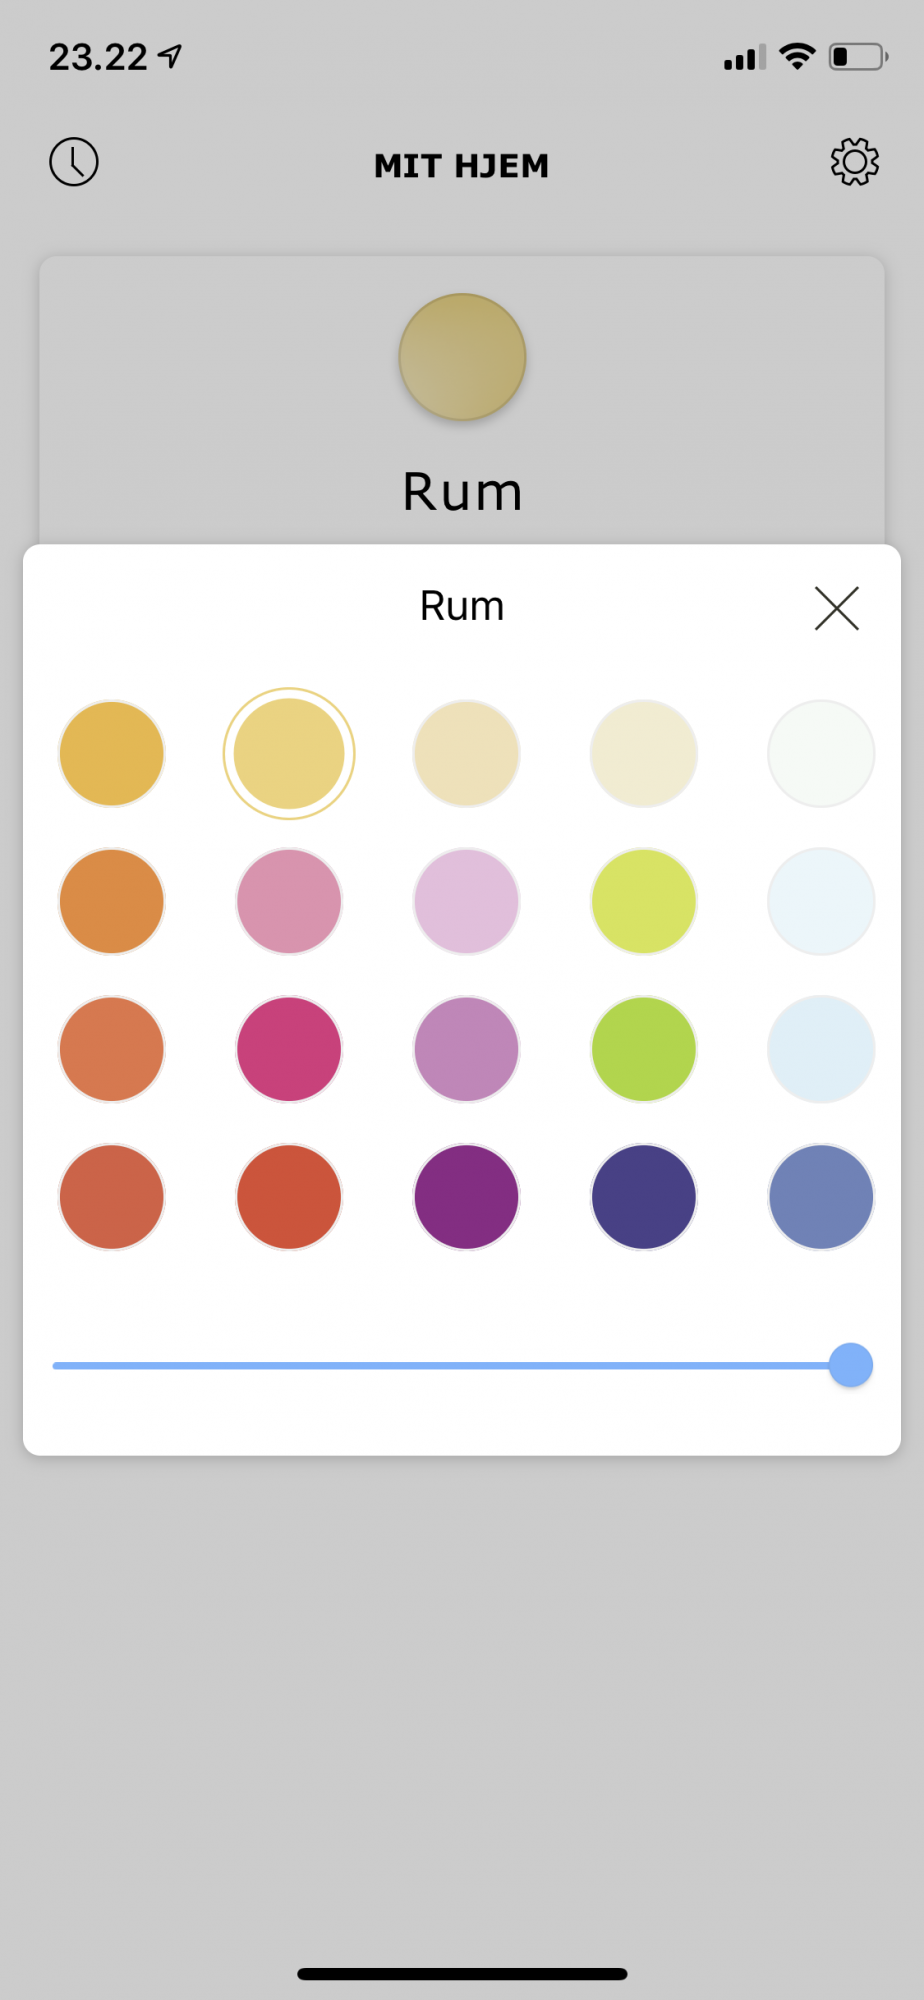Open the timers clock icon

click(74, 162)
